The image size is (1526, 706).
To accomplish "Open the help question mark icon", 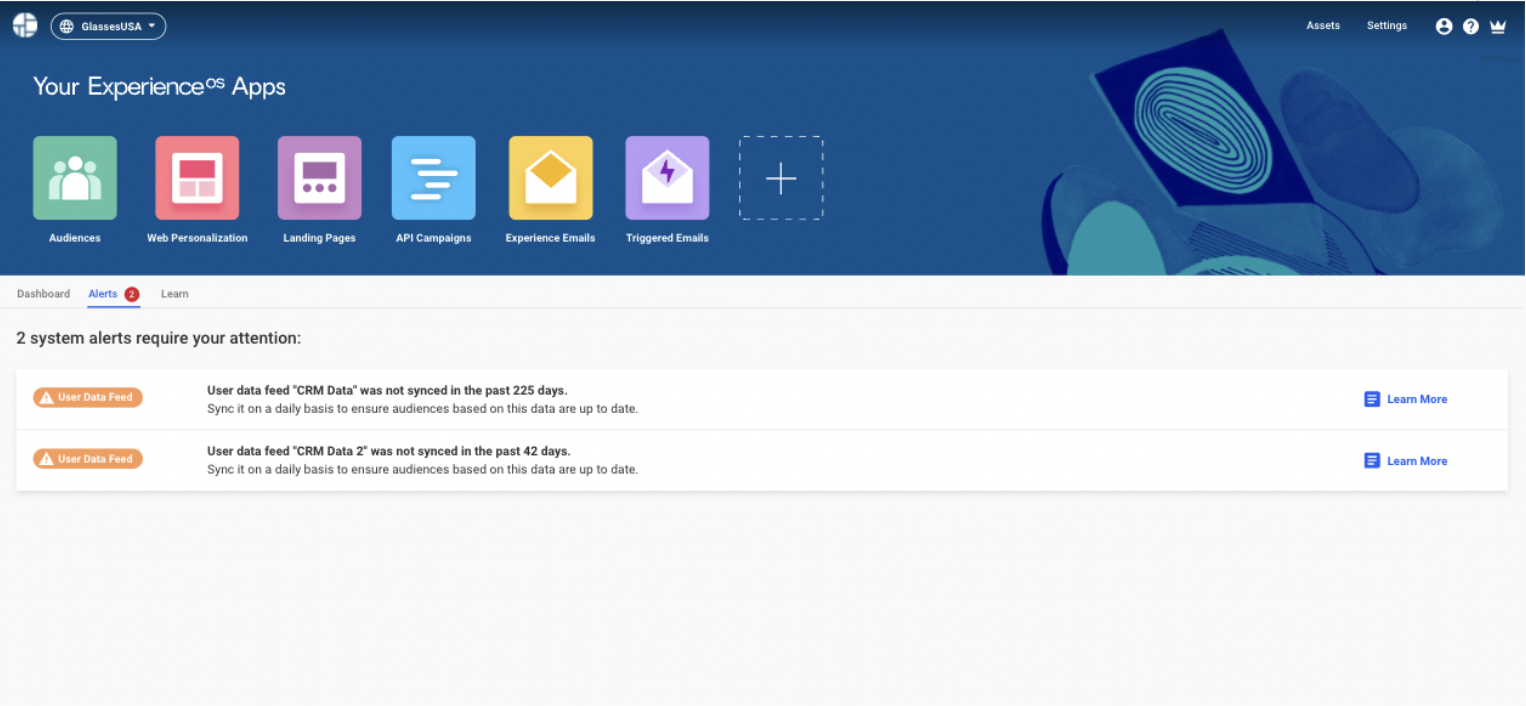I will [x=1471, y=25].
